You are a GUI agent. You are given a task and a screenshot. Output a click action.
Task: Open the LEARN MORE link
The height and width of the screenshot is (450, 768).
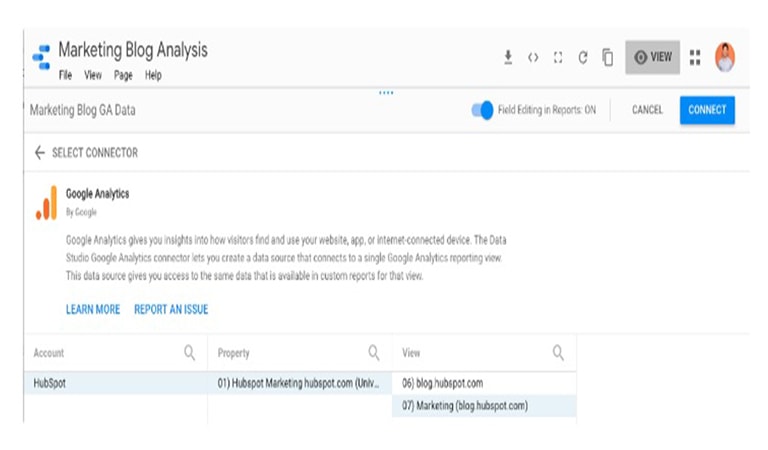coord(93,309)
